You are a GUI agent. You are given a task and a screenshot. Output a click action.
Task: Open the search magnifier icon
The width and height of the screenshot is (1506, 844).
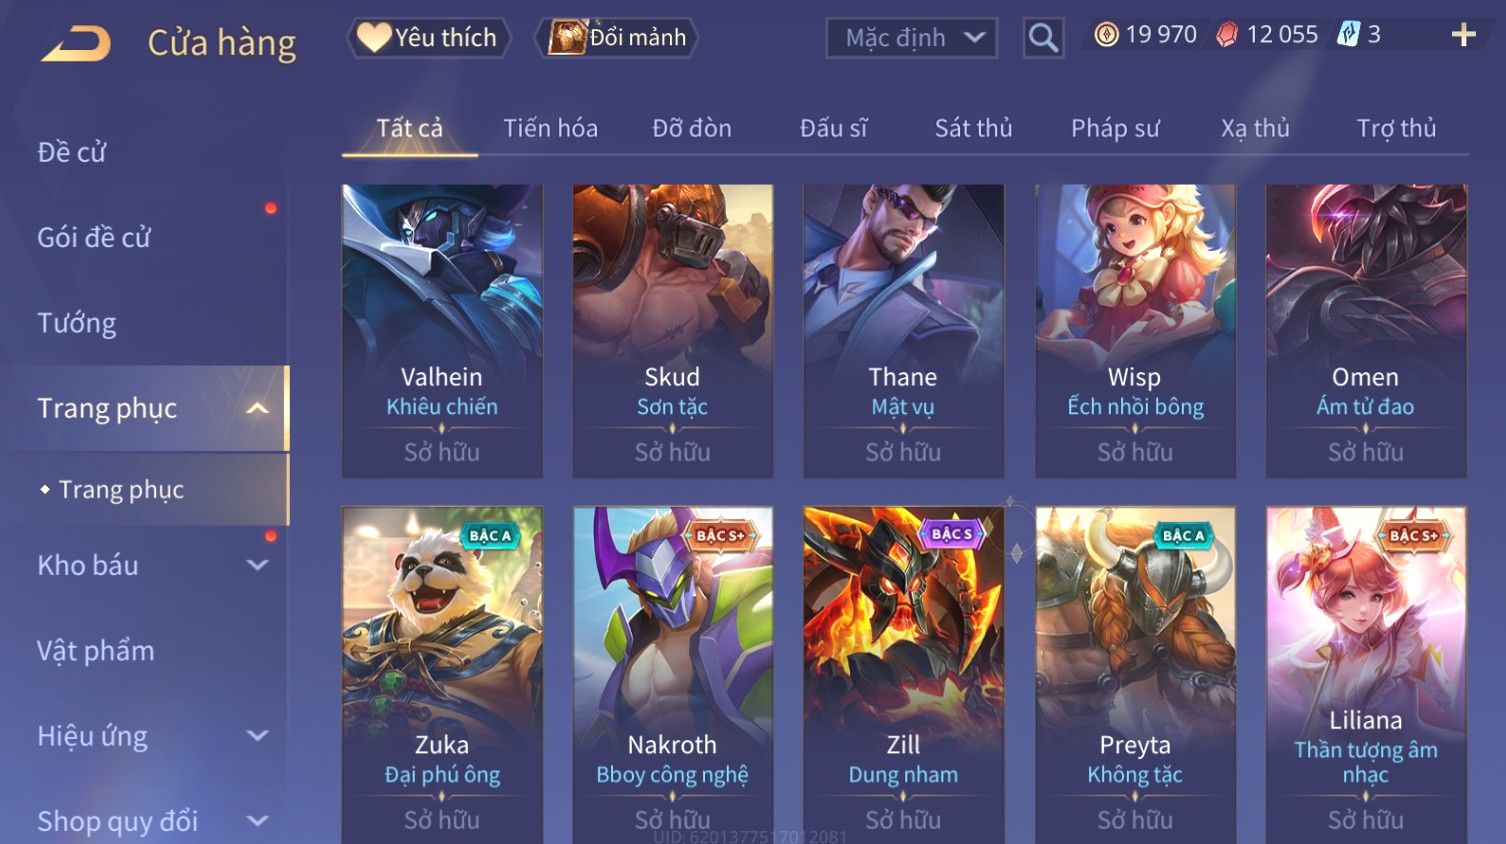click(1043, 38)
